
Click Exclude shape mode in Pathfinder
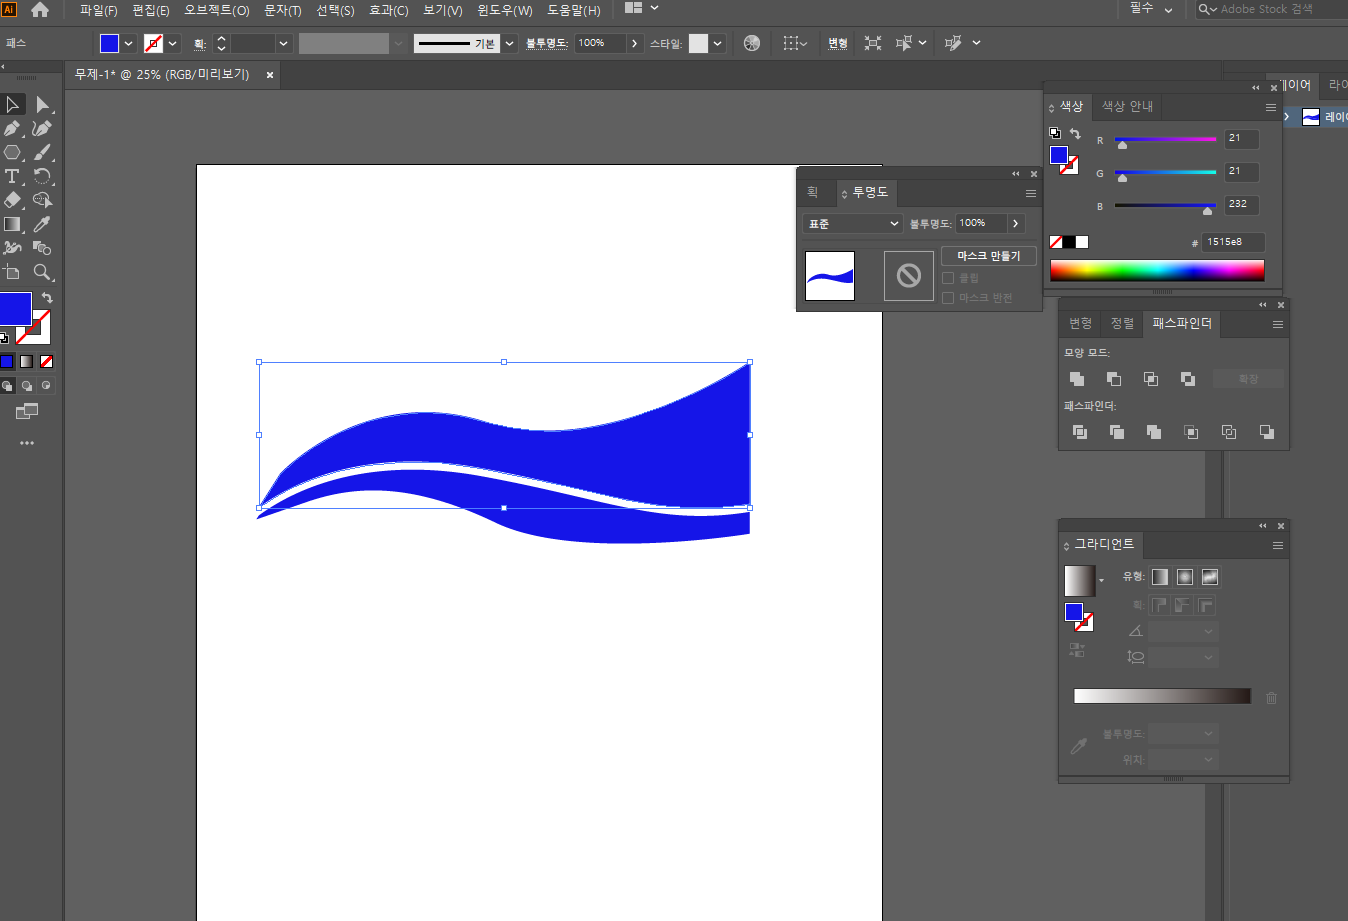[1188, 378]
